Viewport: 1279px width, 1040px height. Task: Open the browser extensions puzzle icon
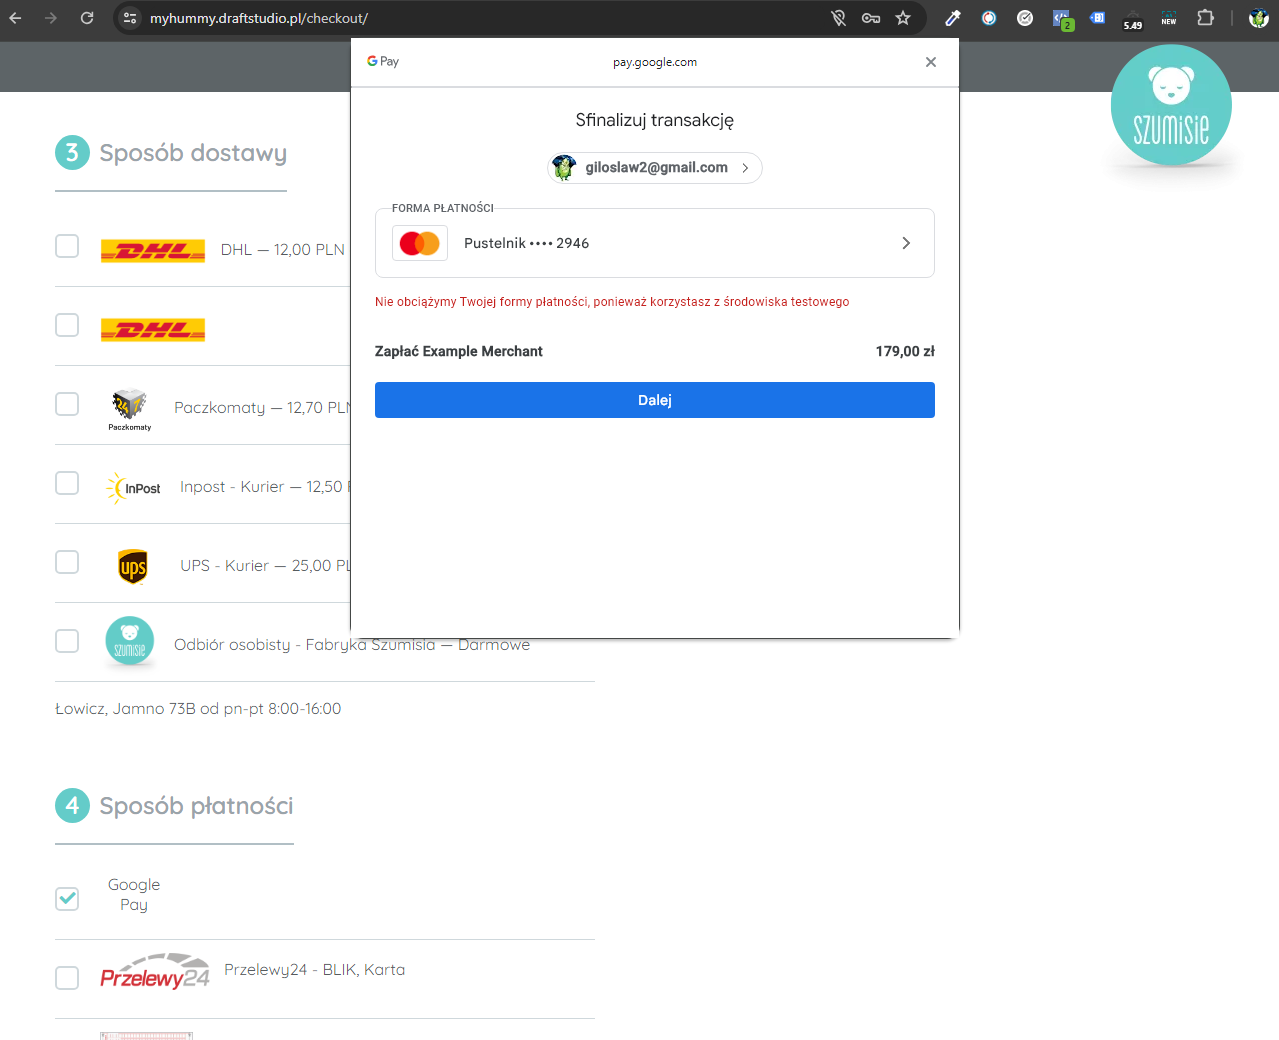click(1205, 18)
